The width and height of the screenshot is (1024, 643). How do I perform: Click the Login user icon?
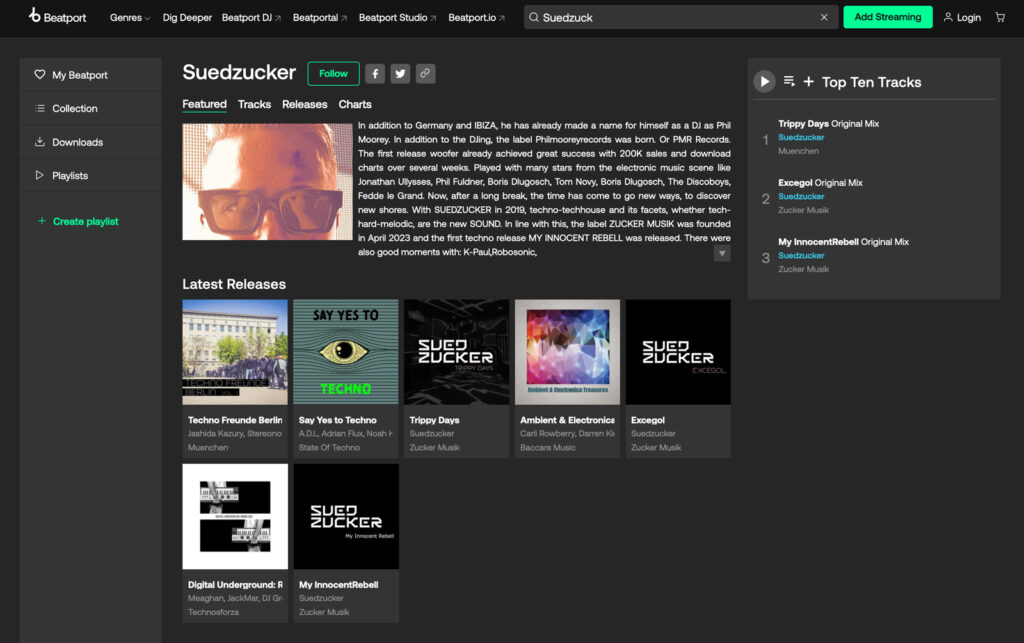(x=948, y=18)
